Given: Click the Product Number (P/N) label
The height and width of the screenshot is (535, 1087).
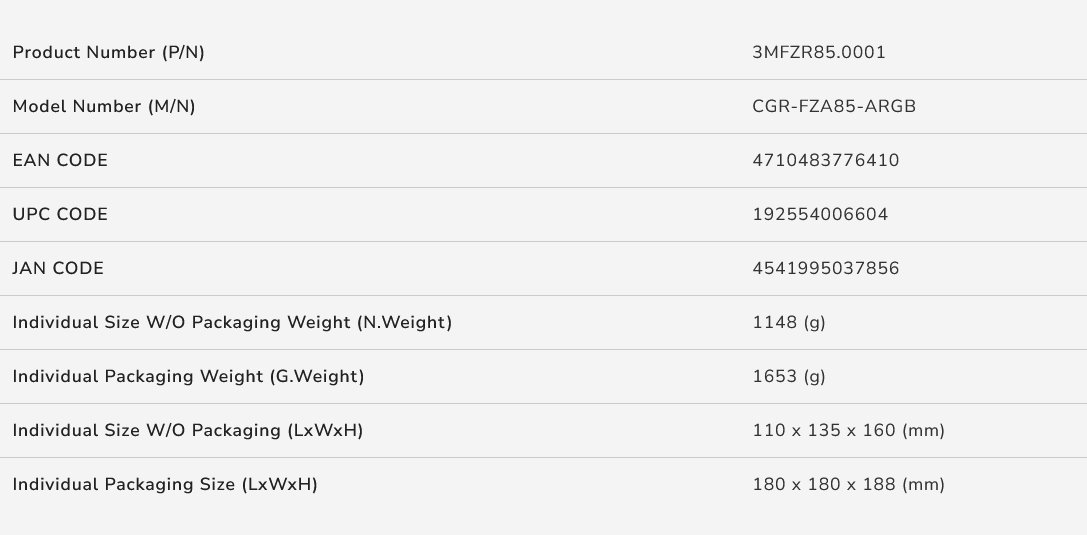Looking at the screenshot, I should [x=108, y=52].
